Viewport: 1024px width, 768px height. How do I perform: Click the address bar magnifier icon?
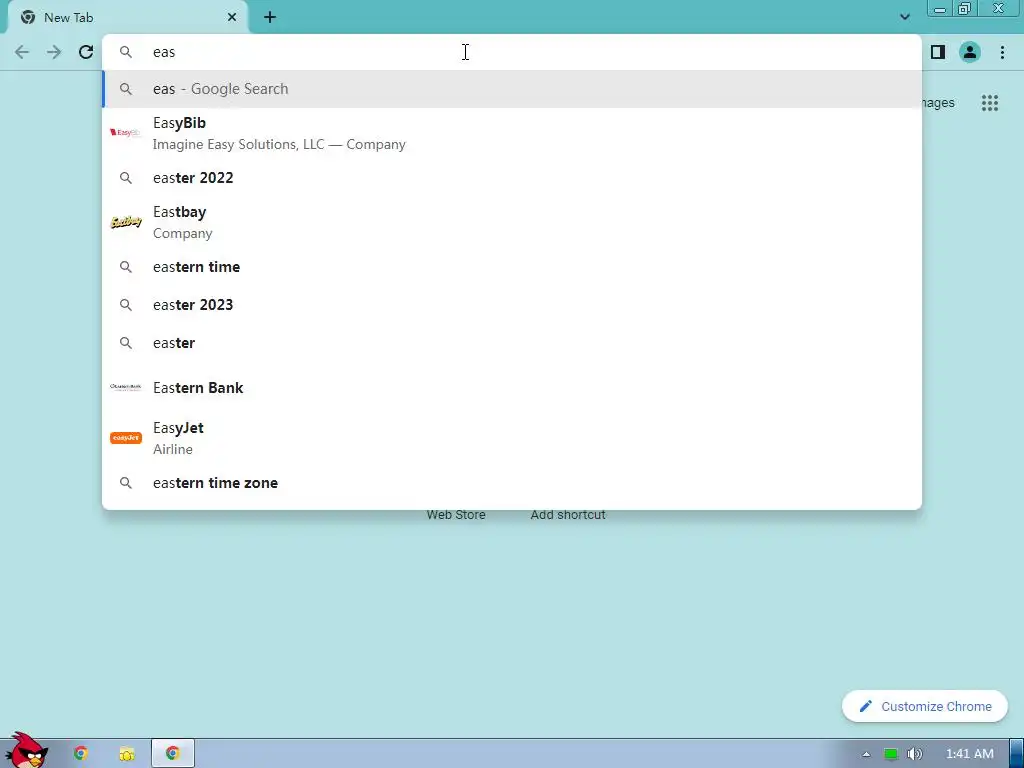(125, 52)
